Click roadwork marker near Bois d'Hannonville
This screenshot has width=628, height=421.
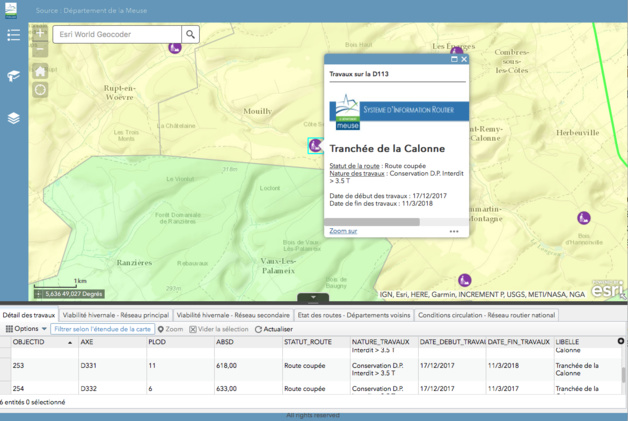(x=583, y=217)
